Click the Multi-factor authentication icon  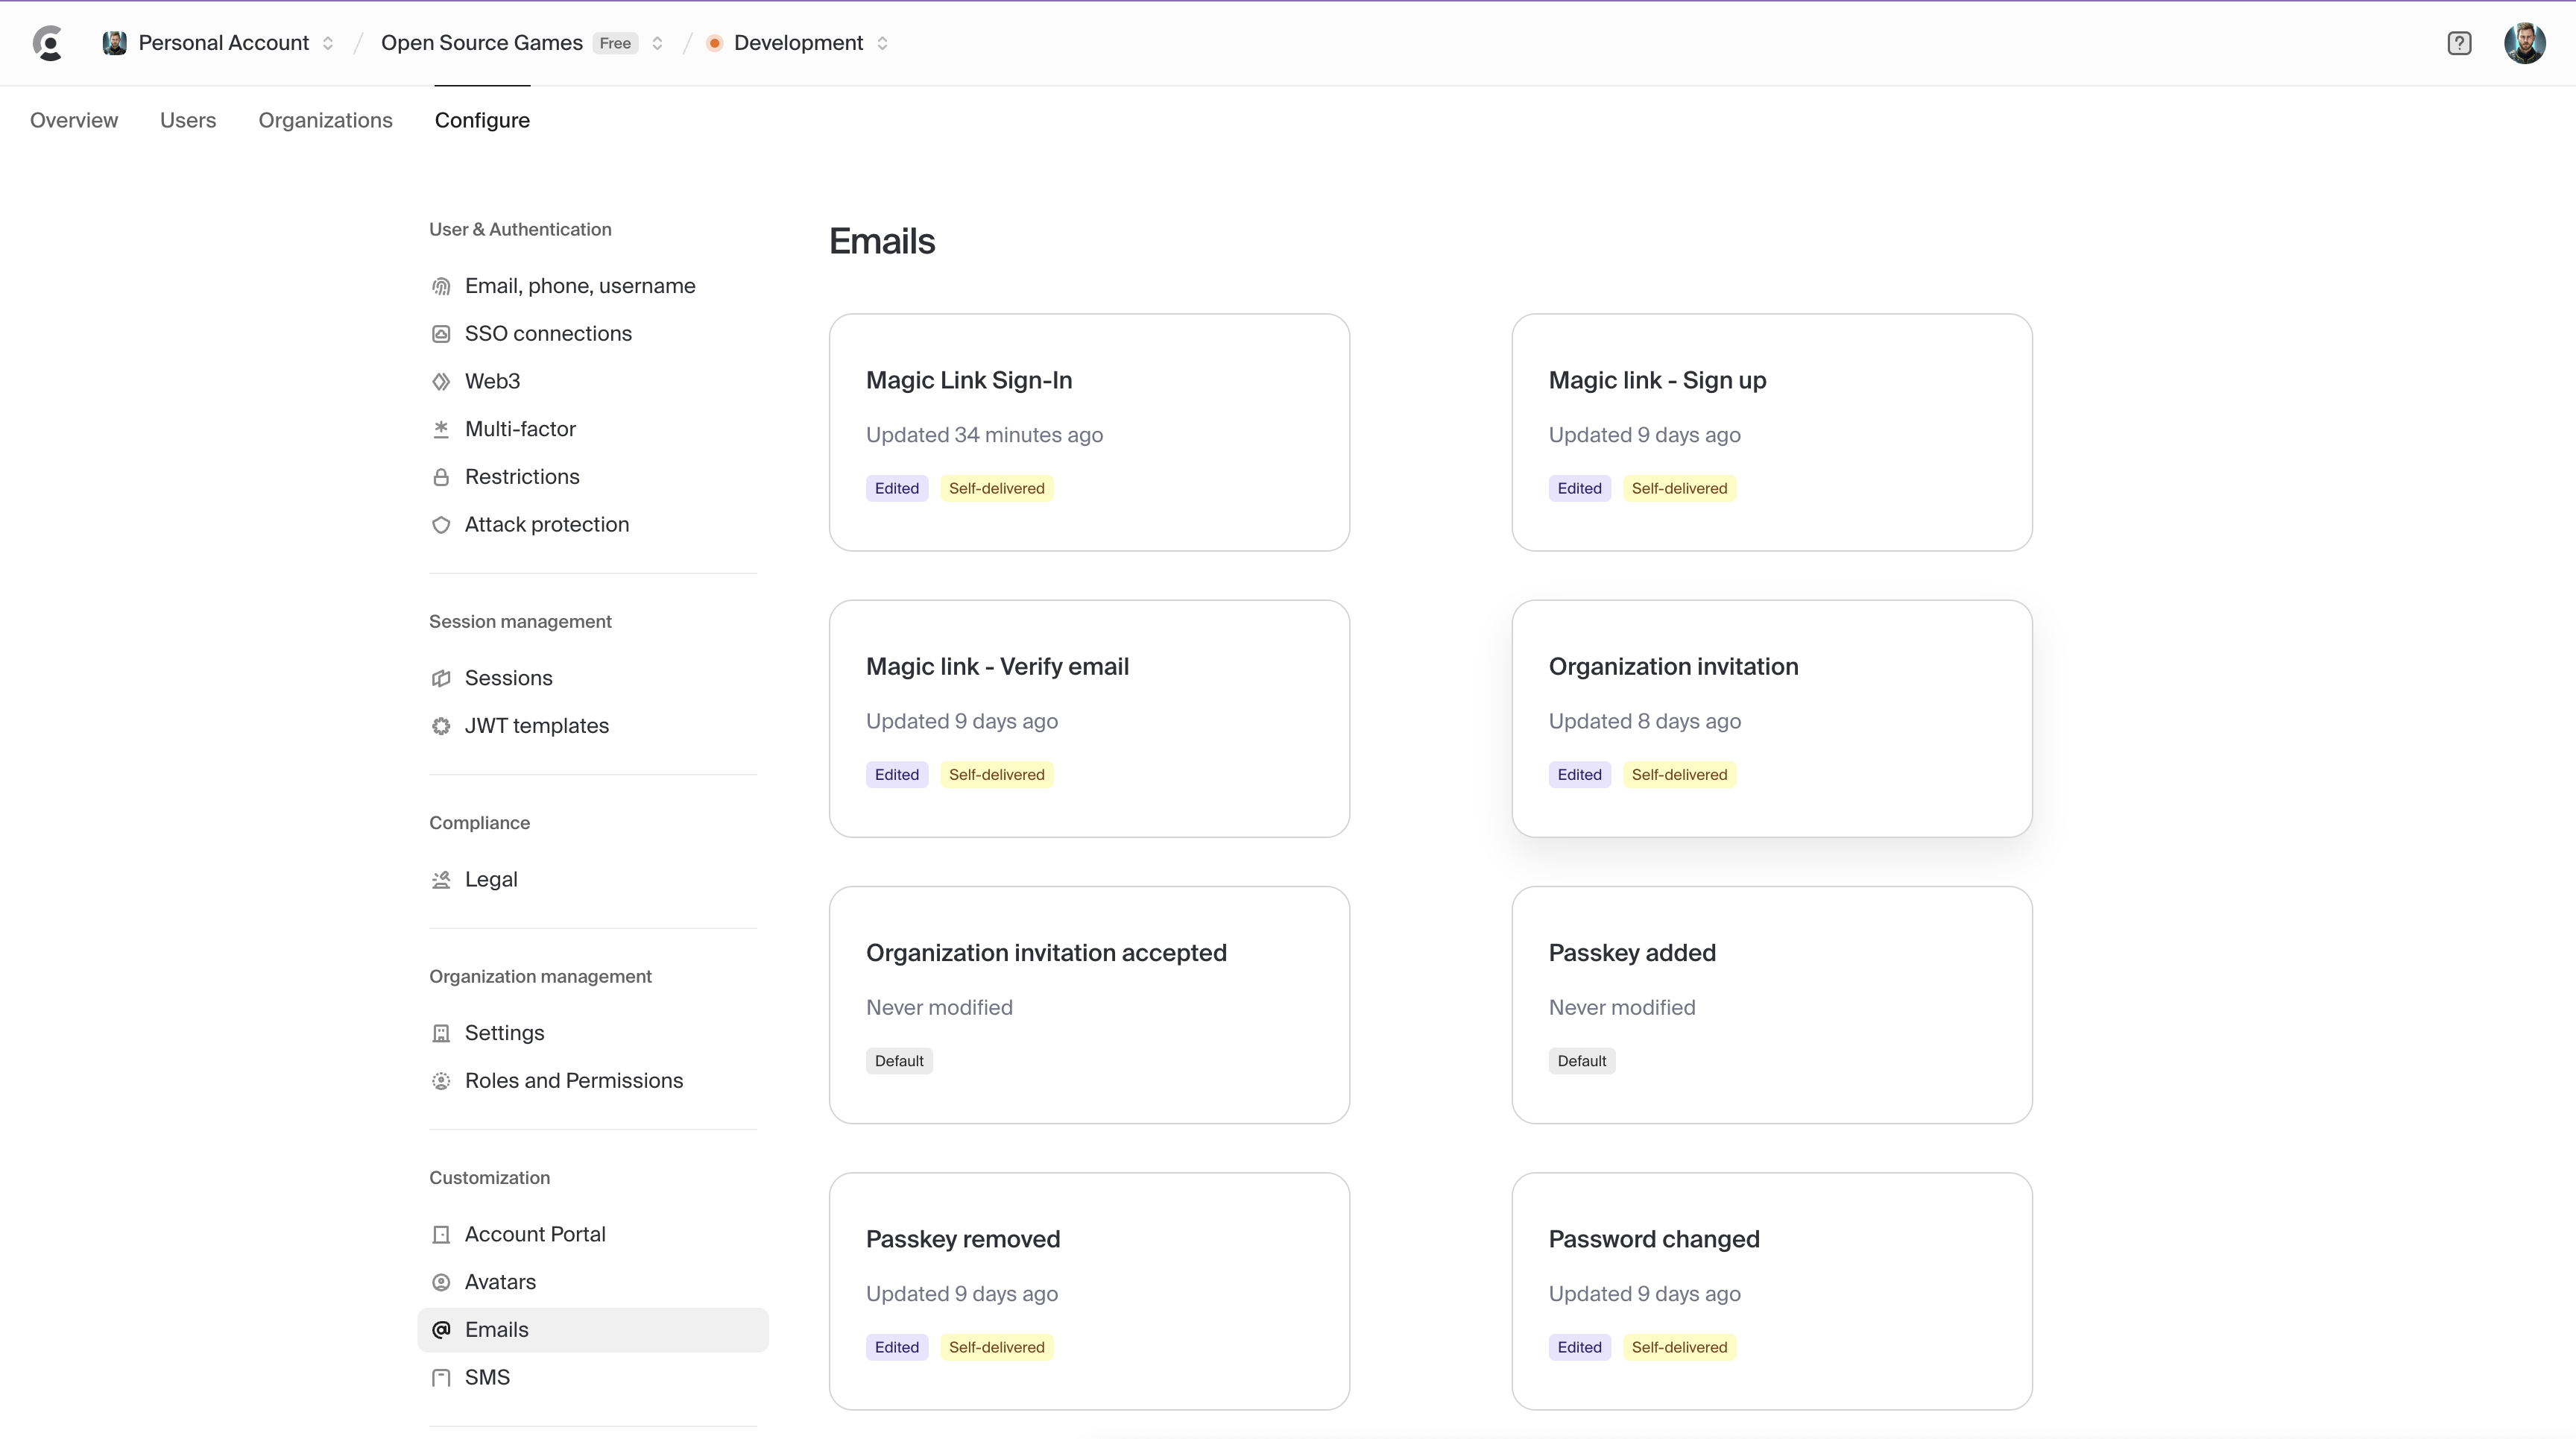coord(442,429)
